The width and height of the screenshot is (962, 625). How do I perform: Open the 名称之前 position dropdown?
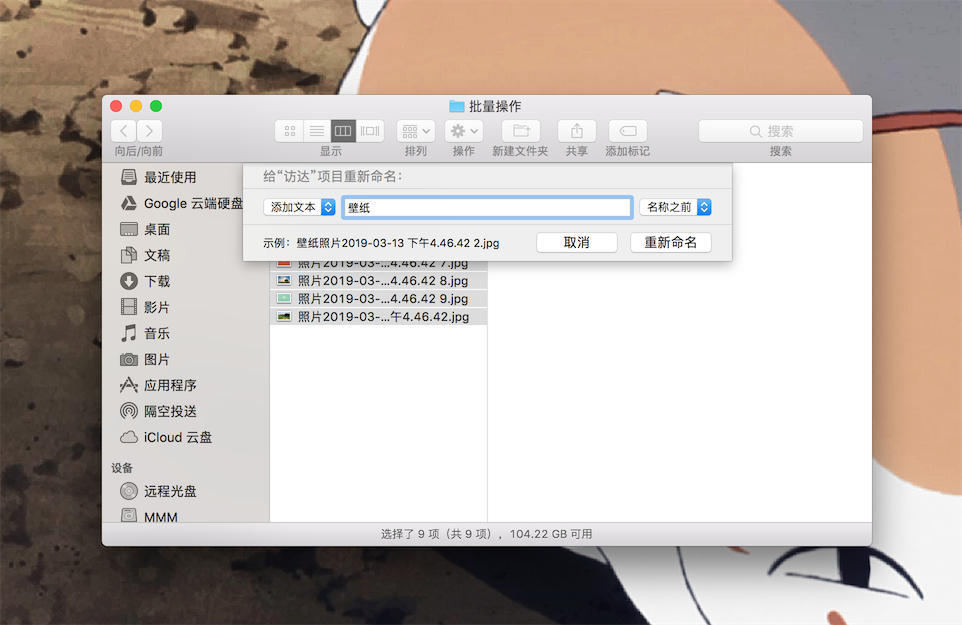tap(675, 207)
